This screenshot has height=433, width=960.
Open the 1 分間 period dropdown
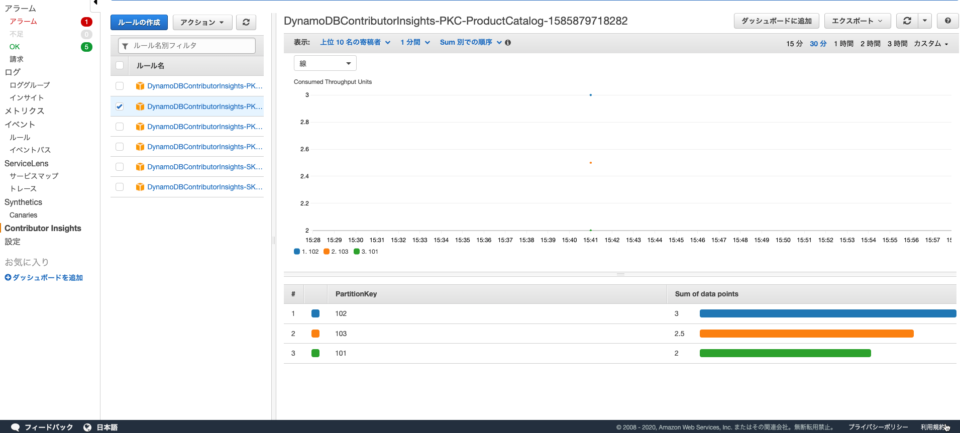(415, 43)
